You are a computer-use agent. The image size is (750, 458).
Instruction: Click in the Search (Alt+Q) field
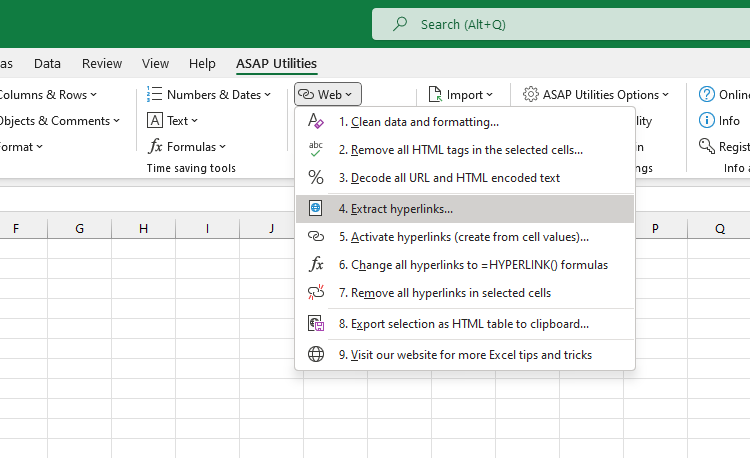[x=561, y=24]
